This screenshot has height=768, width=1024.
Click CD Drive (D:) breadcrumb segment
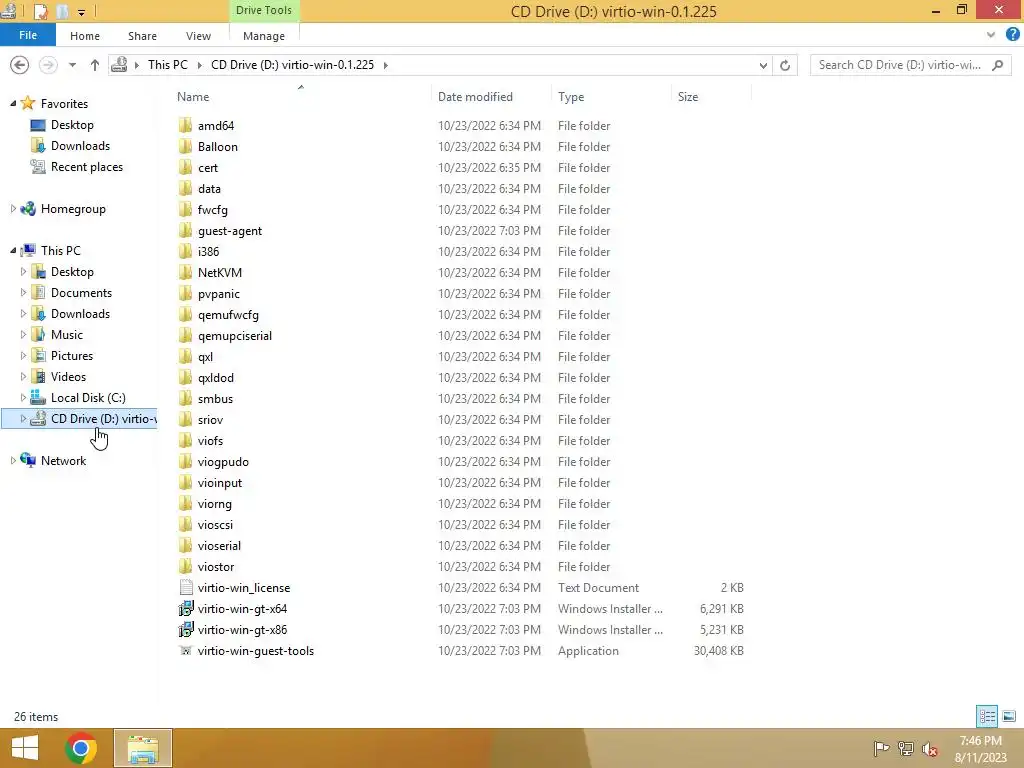pos(292,65)
